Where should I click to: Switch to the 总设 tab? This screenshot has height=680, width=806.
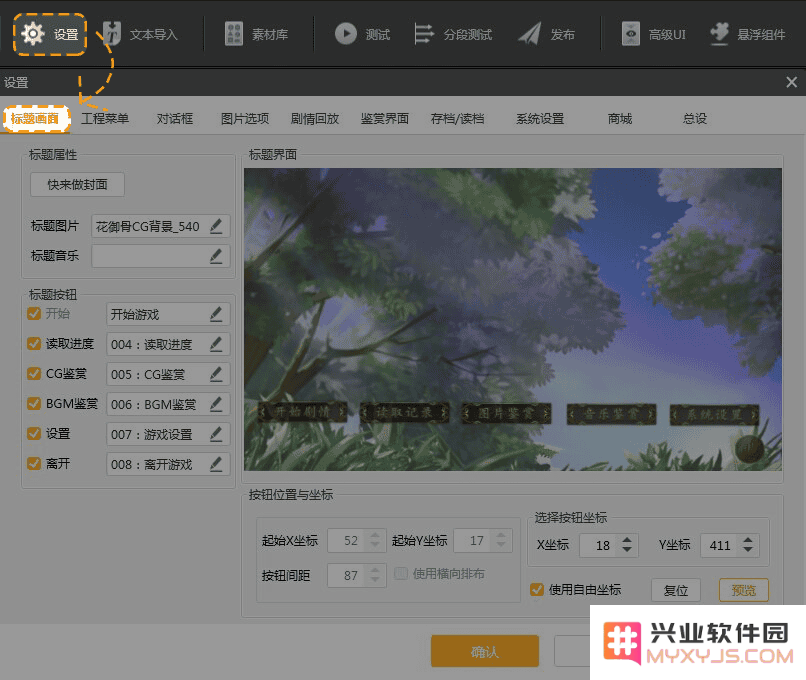click(x=694, y=119)
